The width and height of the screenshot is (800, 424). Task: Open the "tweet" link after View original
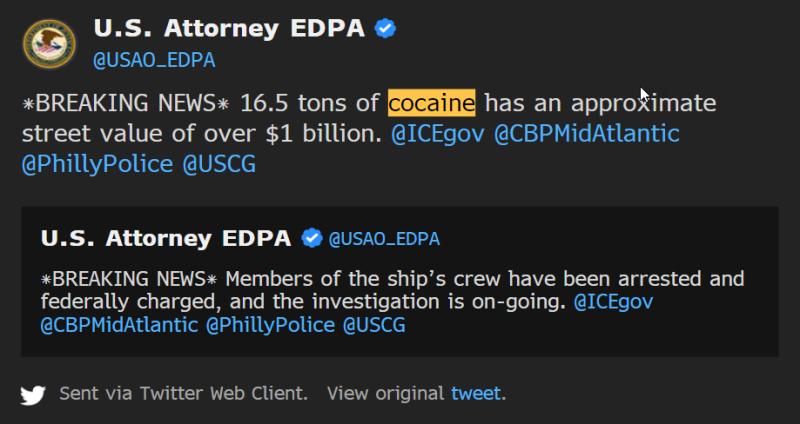476,393
